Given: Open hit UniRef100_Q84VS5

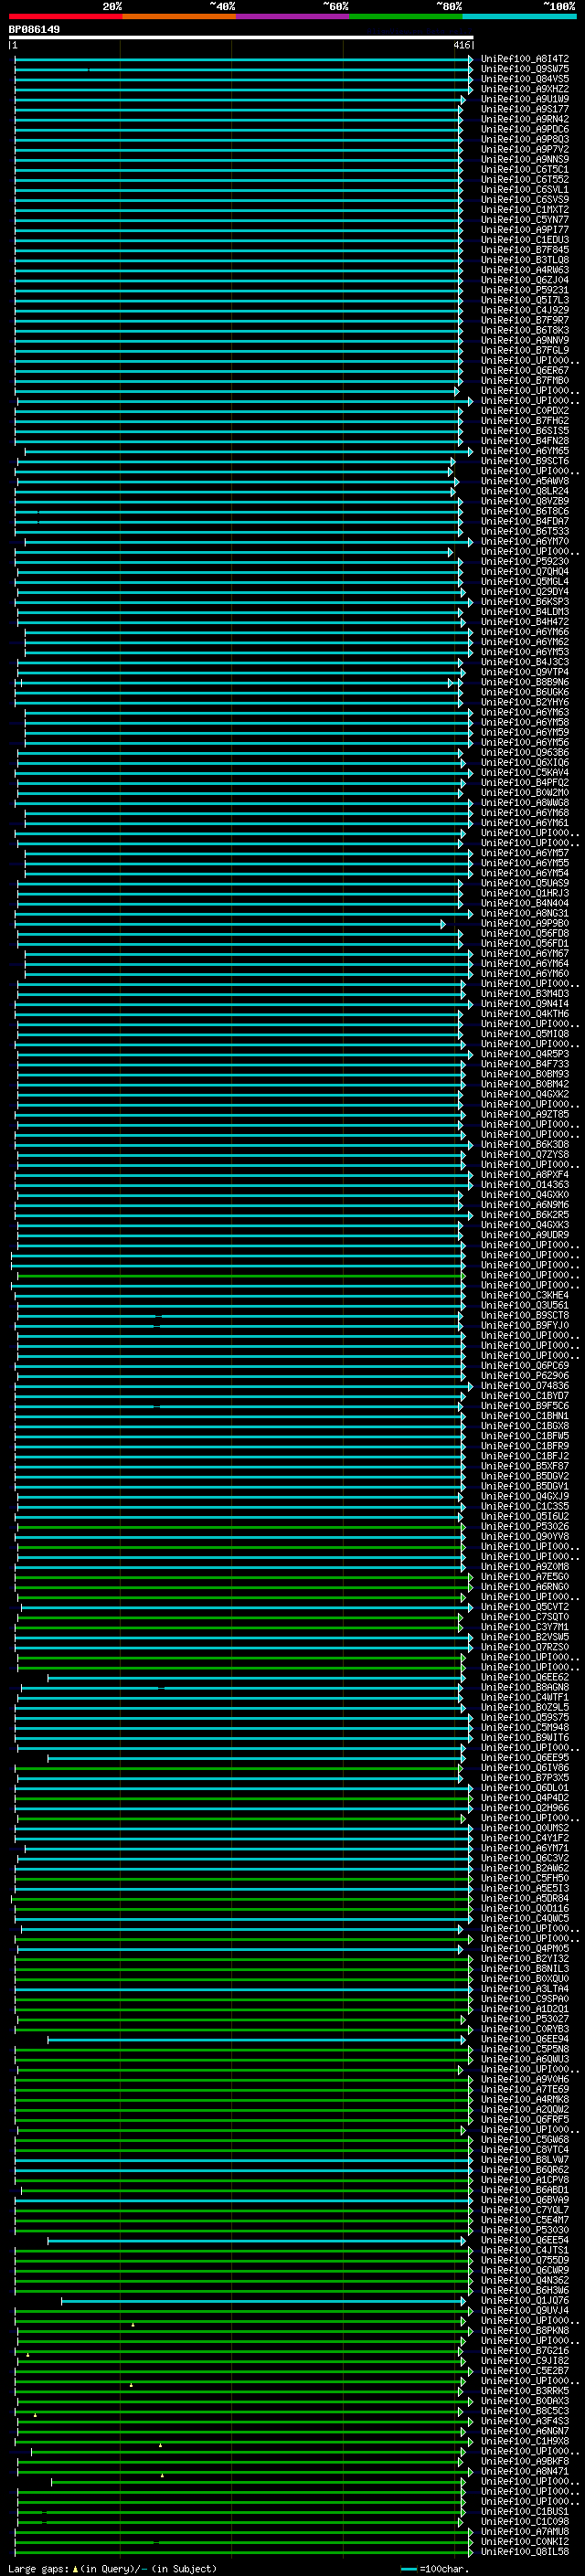Looking at the screenshot, I should coord(525,79).
